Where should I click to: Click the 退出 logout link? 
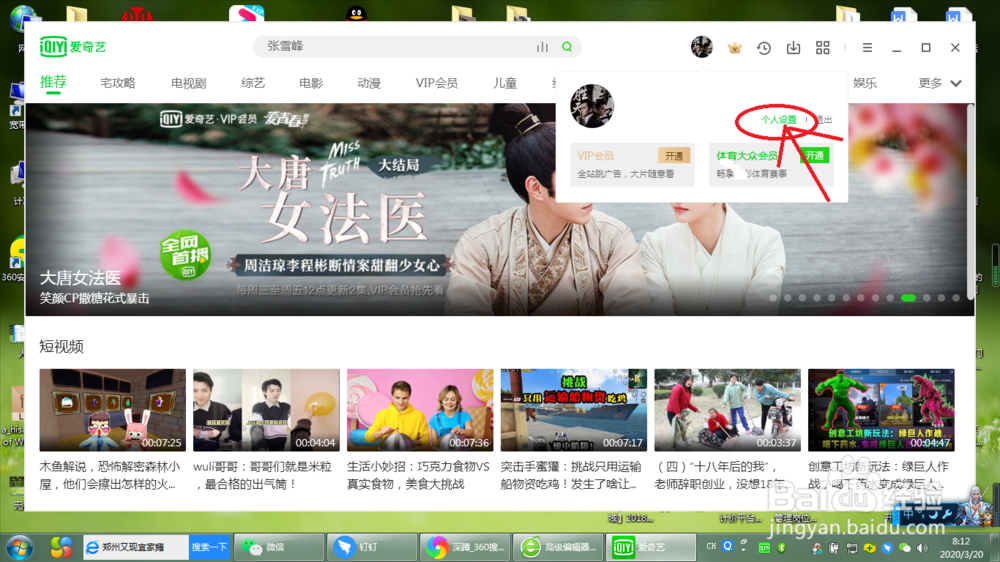824,120
